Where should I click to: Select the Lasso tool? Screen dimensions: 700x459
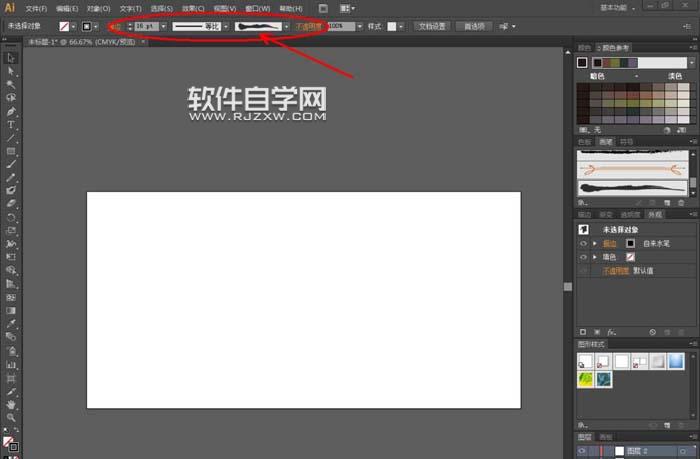(x=11, y=97)
